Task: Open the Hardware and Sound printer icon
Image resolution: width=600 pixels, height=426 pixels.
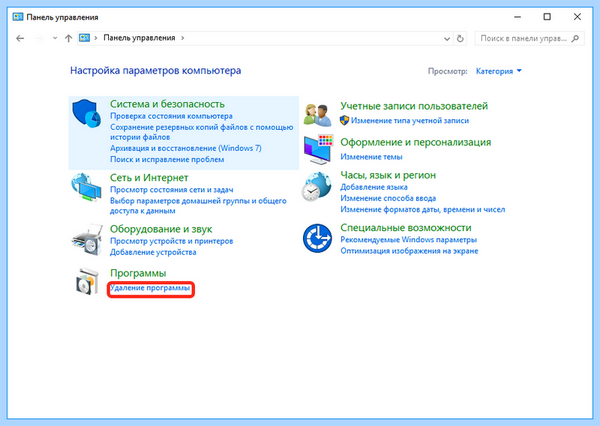Action: pos(87,240)
